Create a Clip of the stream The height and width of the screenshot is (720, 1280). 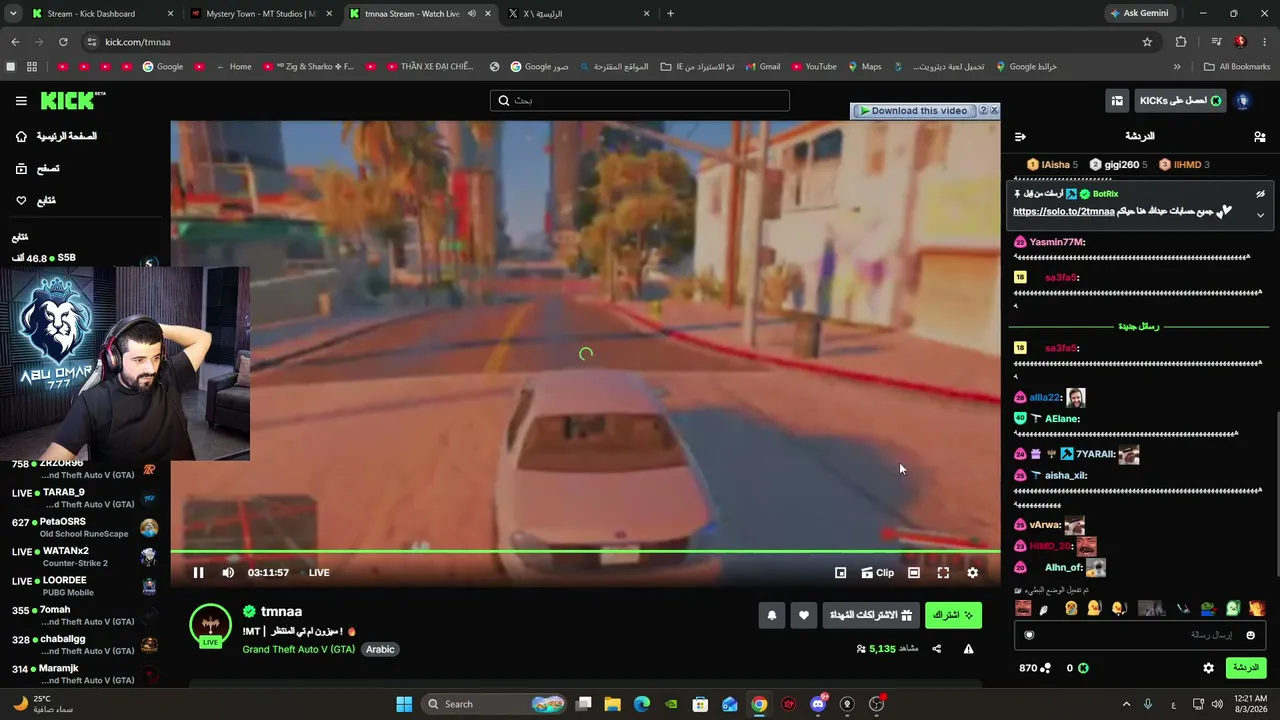click(877, 573)
